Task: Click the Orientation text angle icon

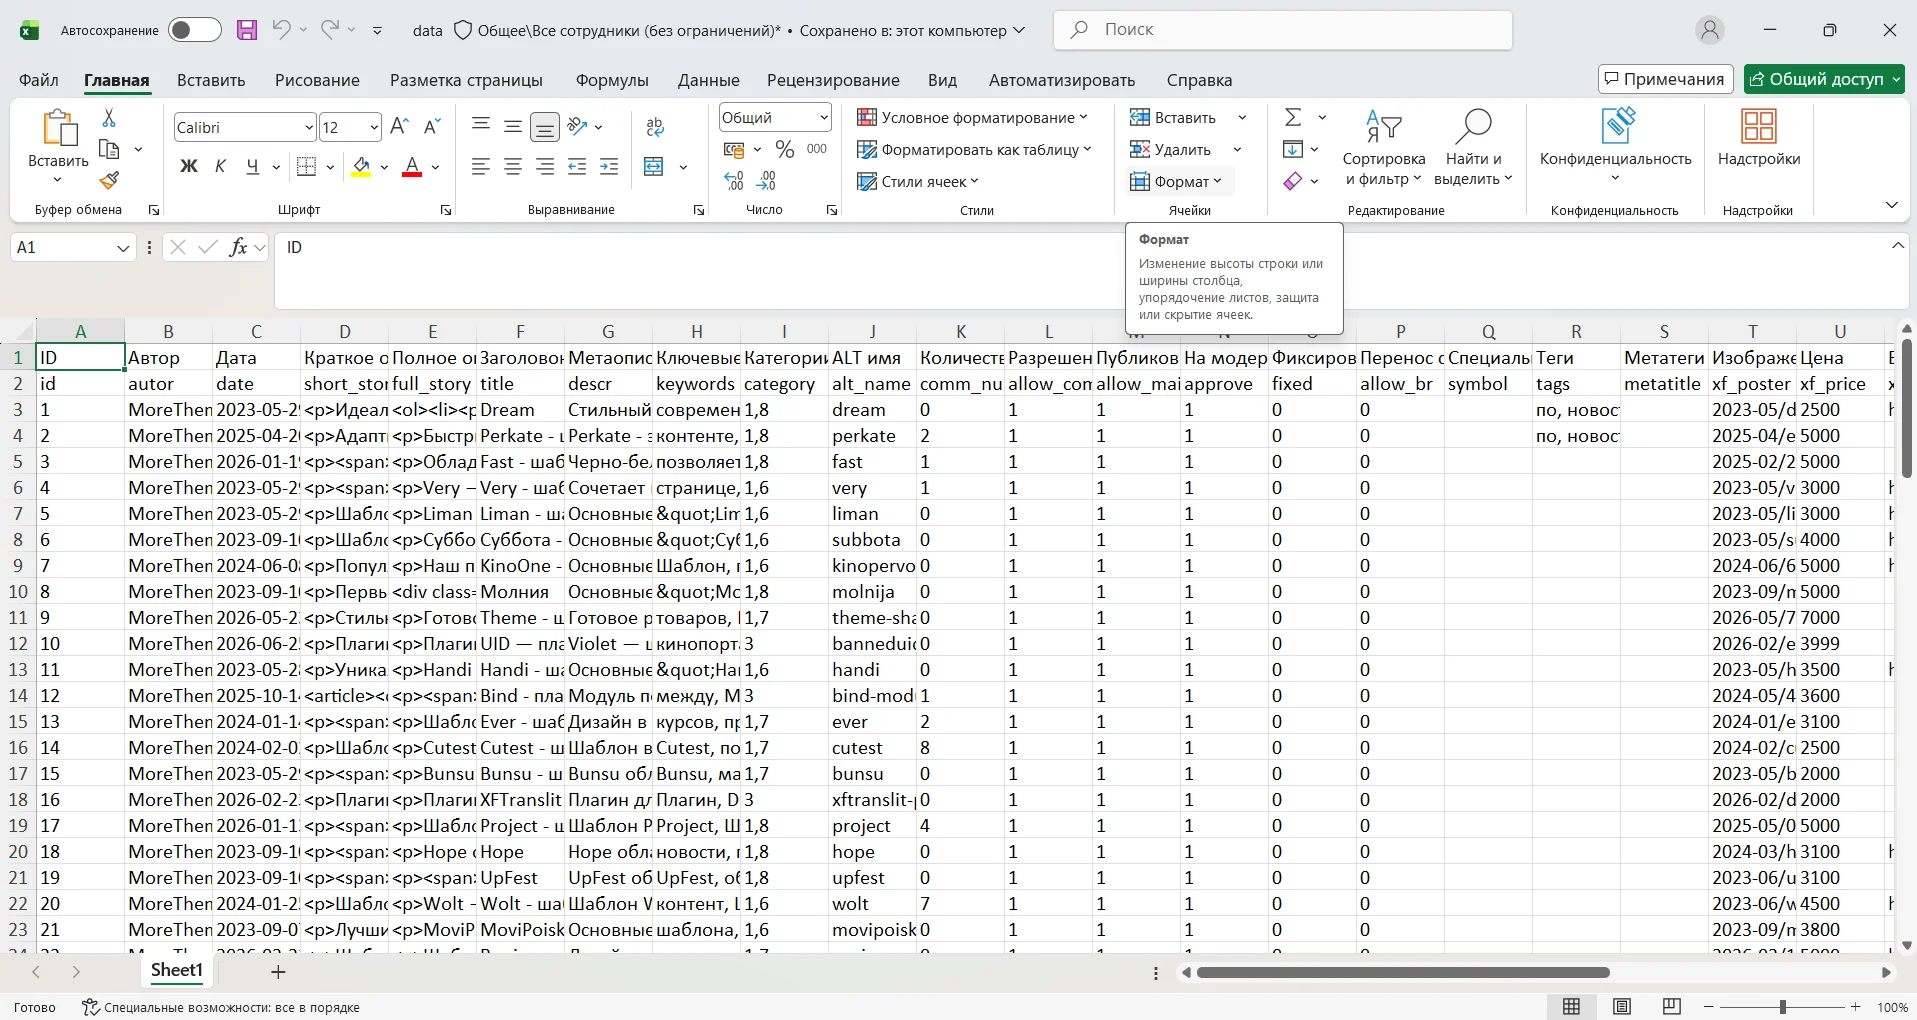Action: pyautogui.click(x=577, y=126)
